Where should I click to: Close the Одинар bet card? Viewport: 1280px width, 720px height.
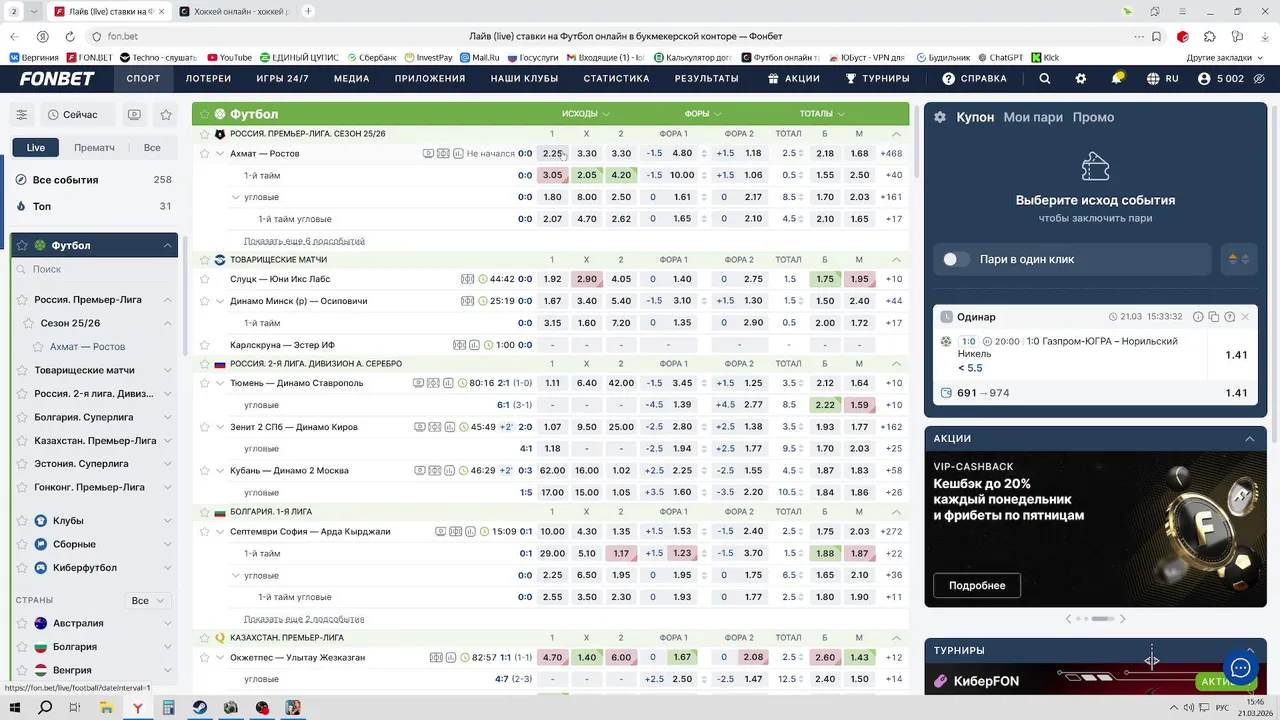point(1245,317)
